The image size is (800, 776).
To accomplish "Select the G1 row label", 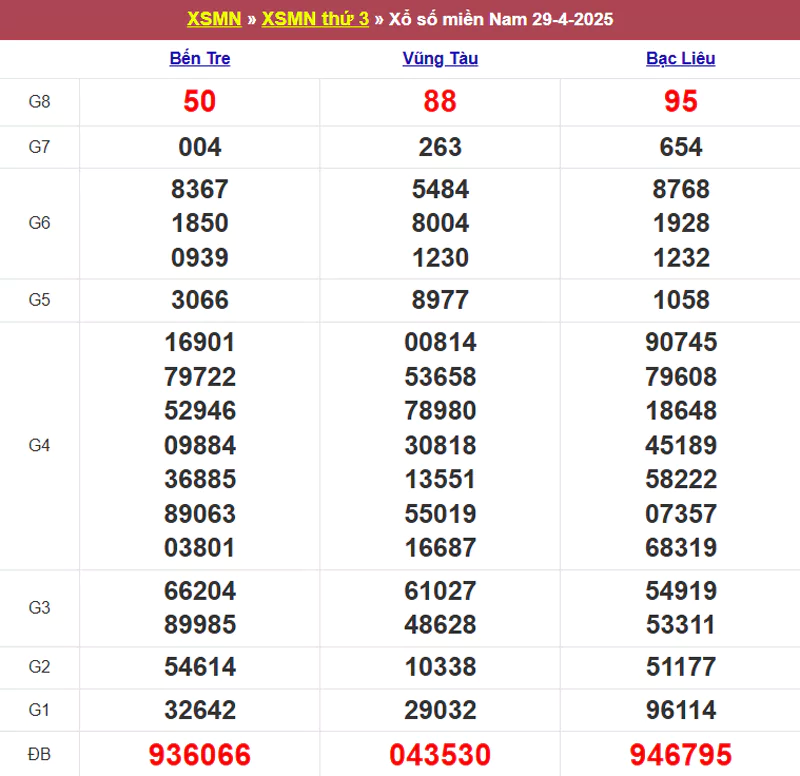I will [x=39, y=710].
